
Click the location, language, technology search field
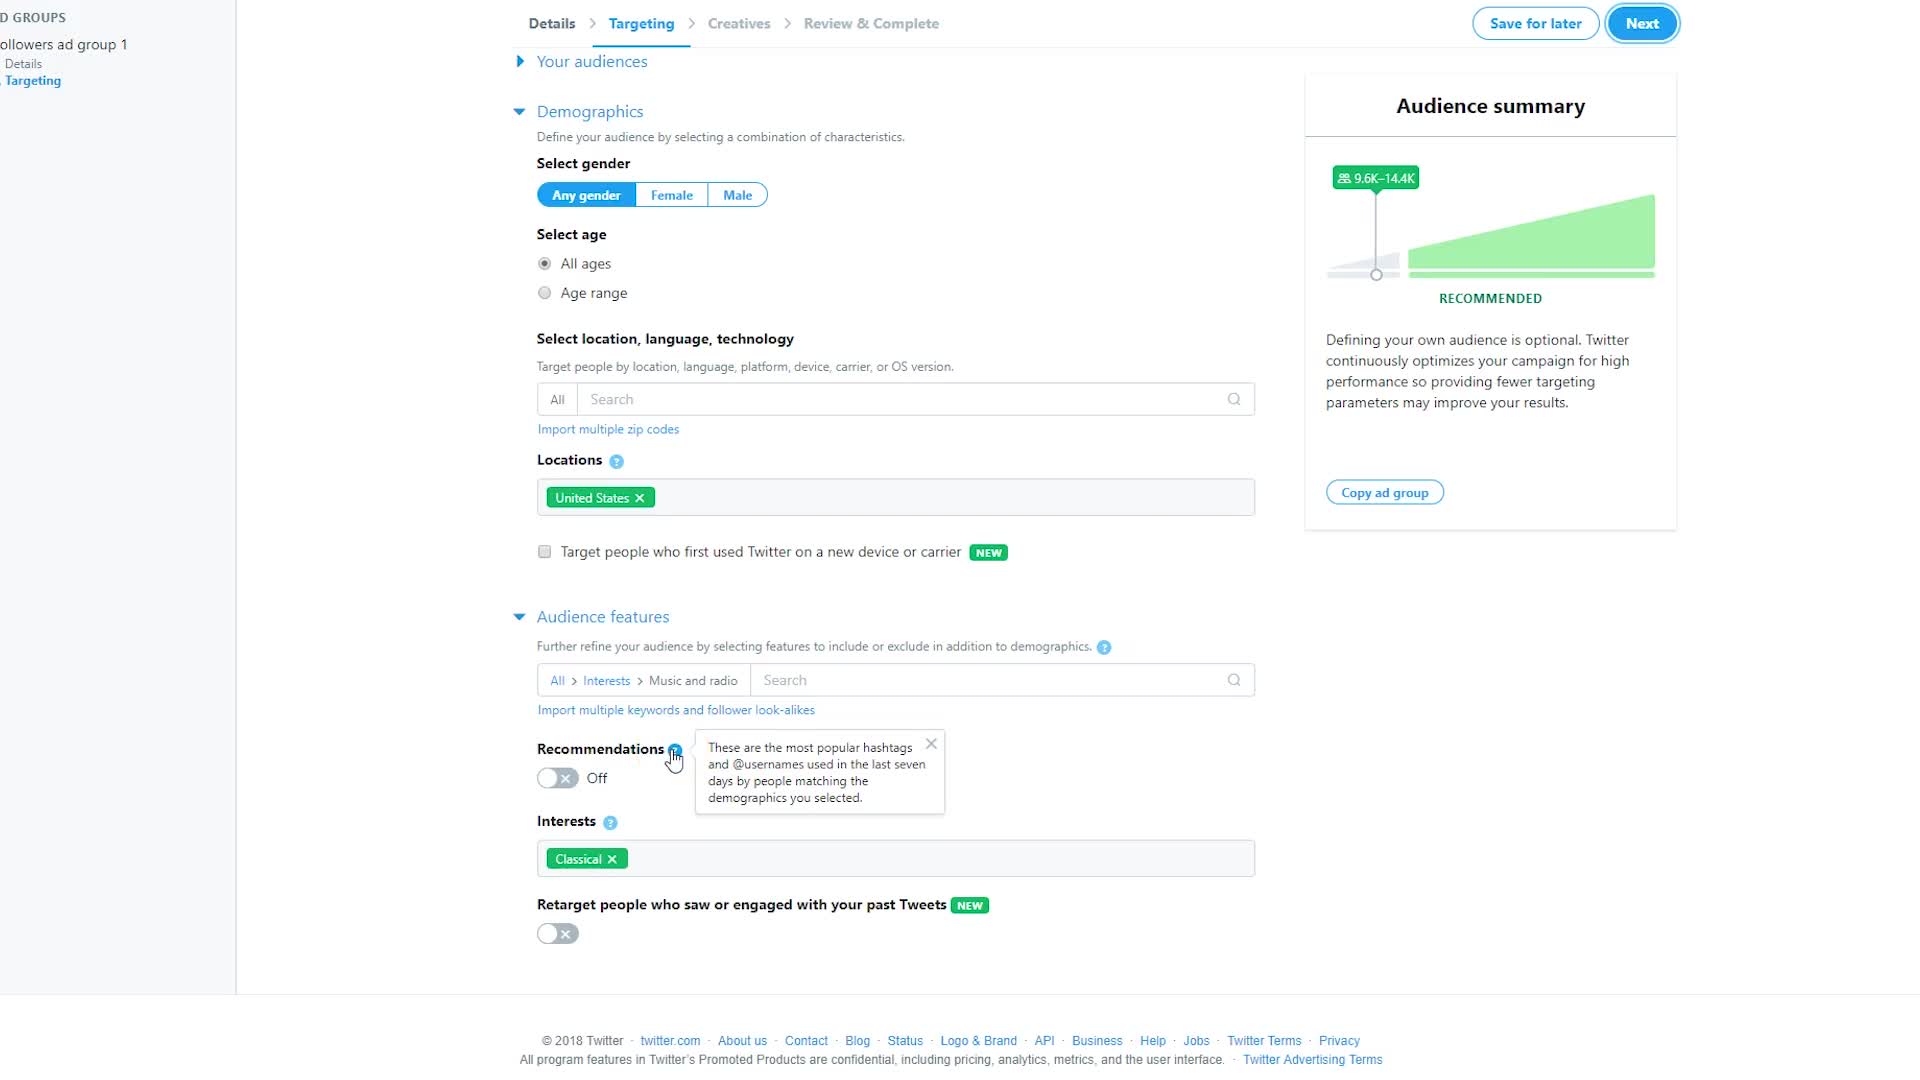pyautogui.click(x=900, y=400)
